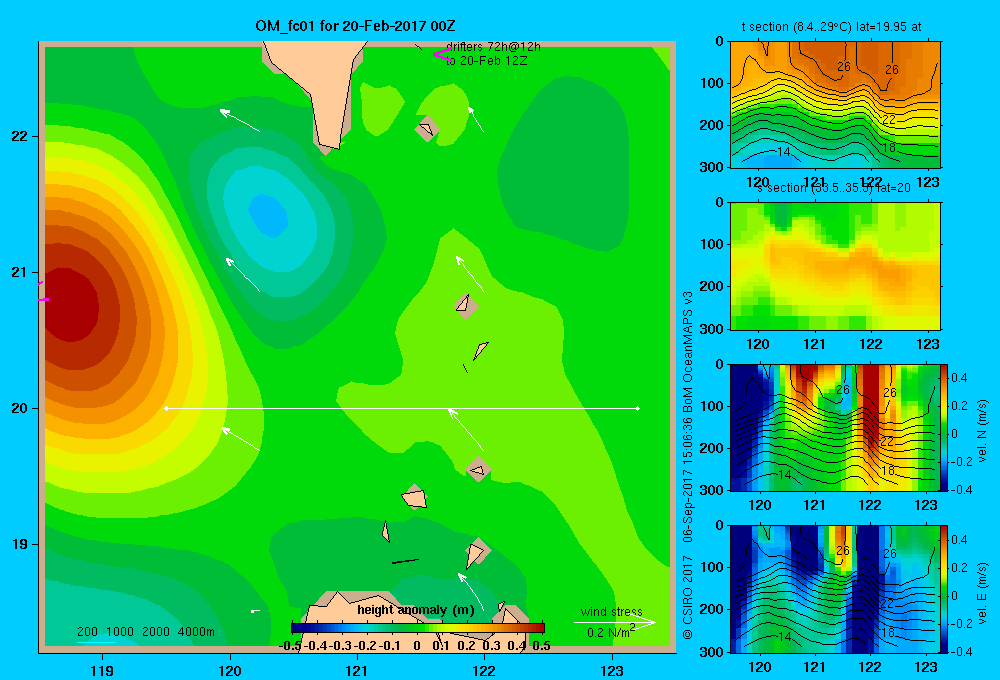Click the "0.5" end of height anomaly scale

(541, 646)
